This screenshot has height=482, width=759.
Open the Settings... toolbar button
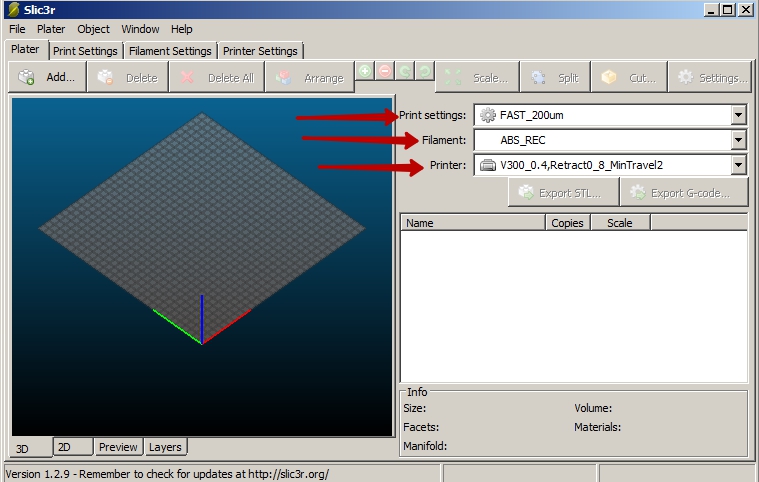(711, 77)
